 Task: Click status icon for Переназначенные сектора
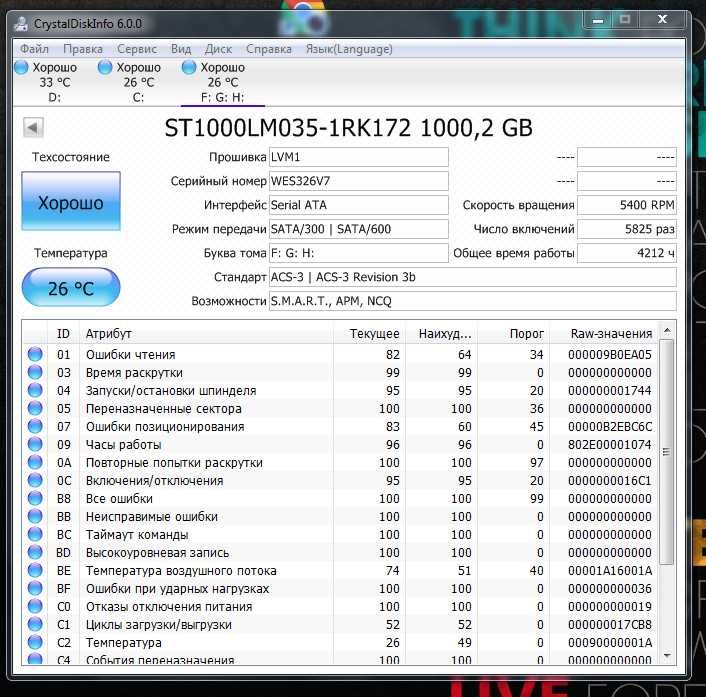click(35, 408)
